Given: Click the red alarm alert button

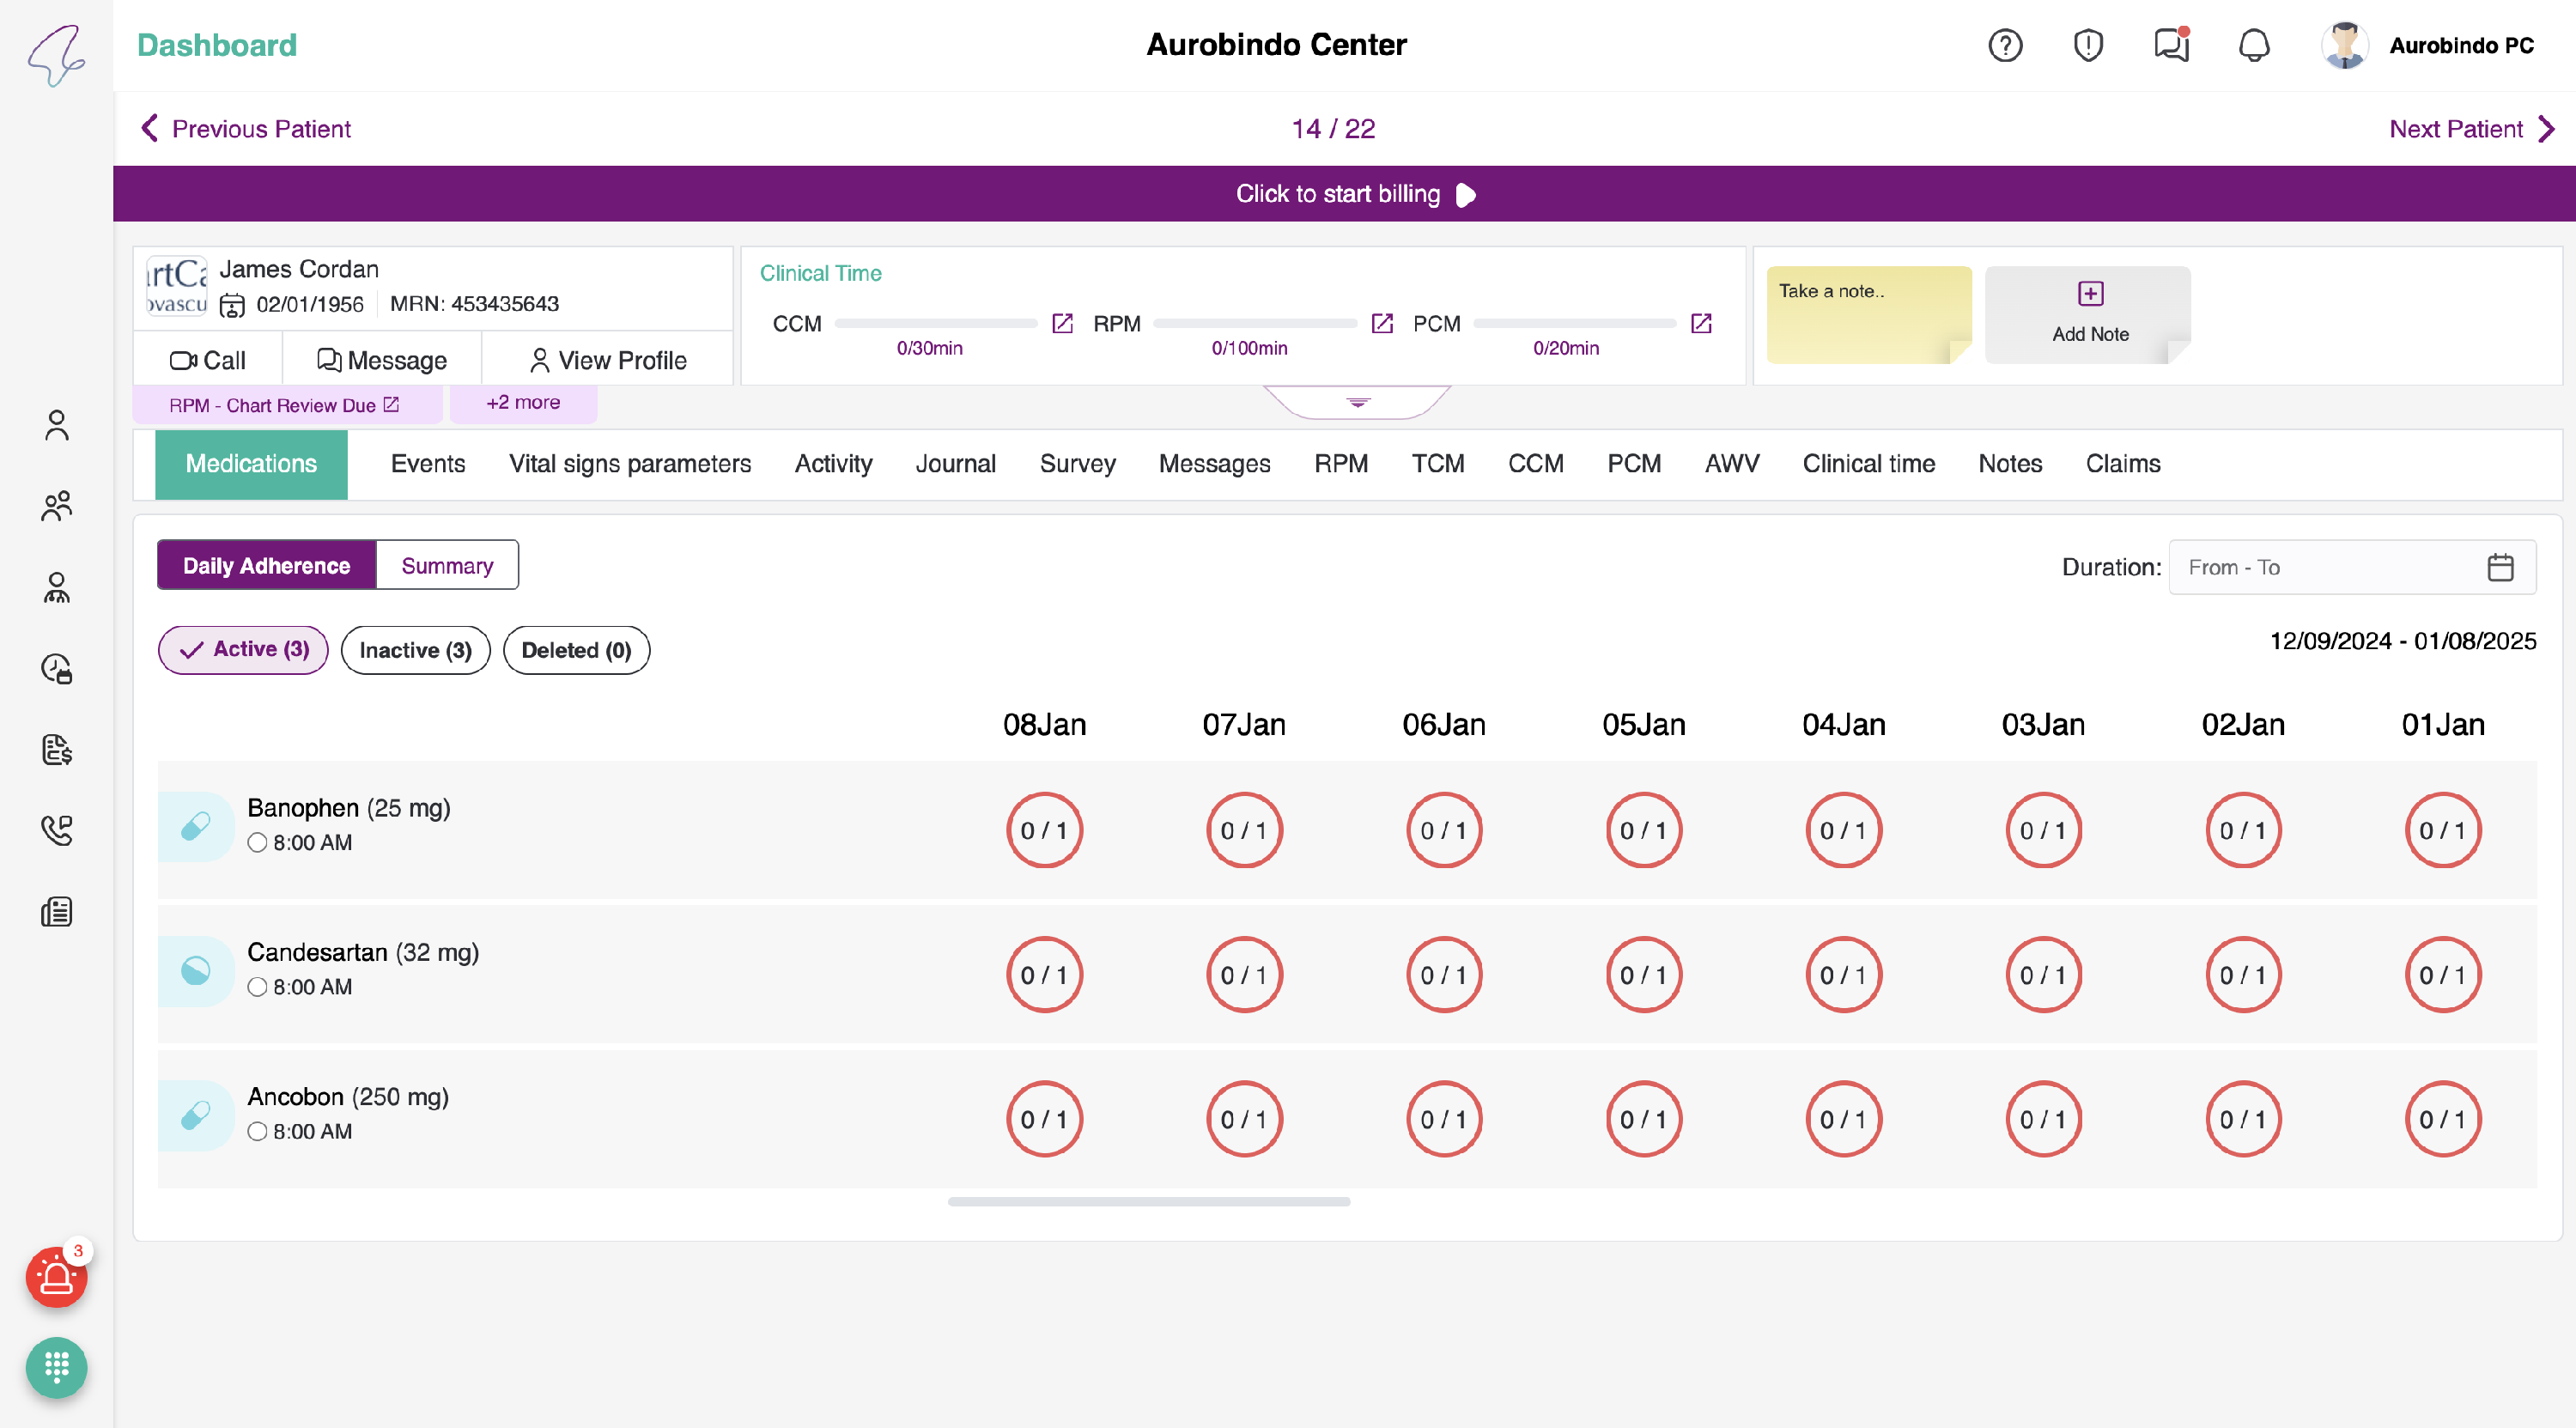Looking at the screenshot, I should pyautogui.click(x=56, y=1277).
